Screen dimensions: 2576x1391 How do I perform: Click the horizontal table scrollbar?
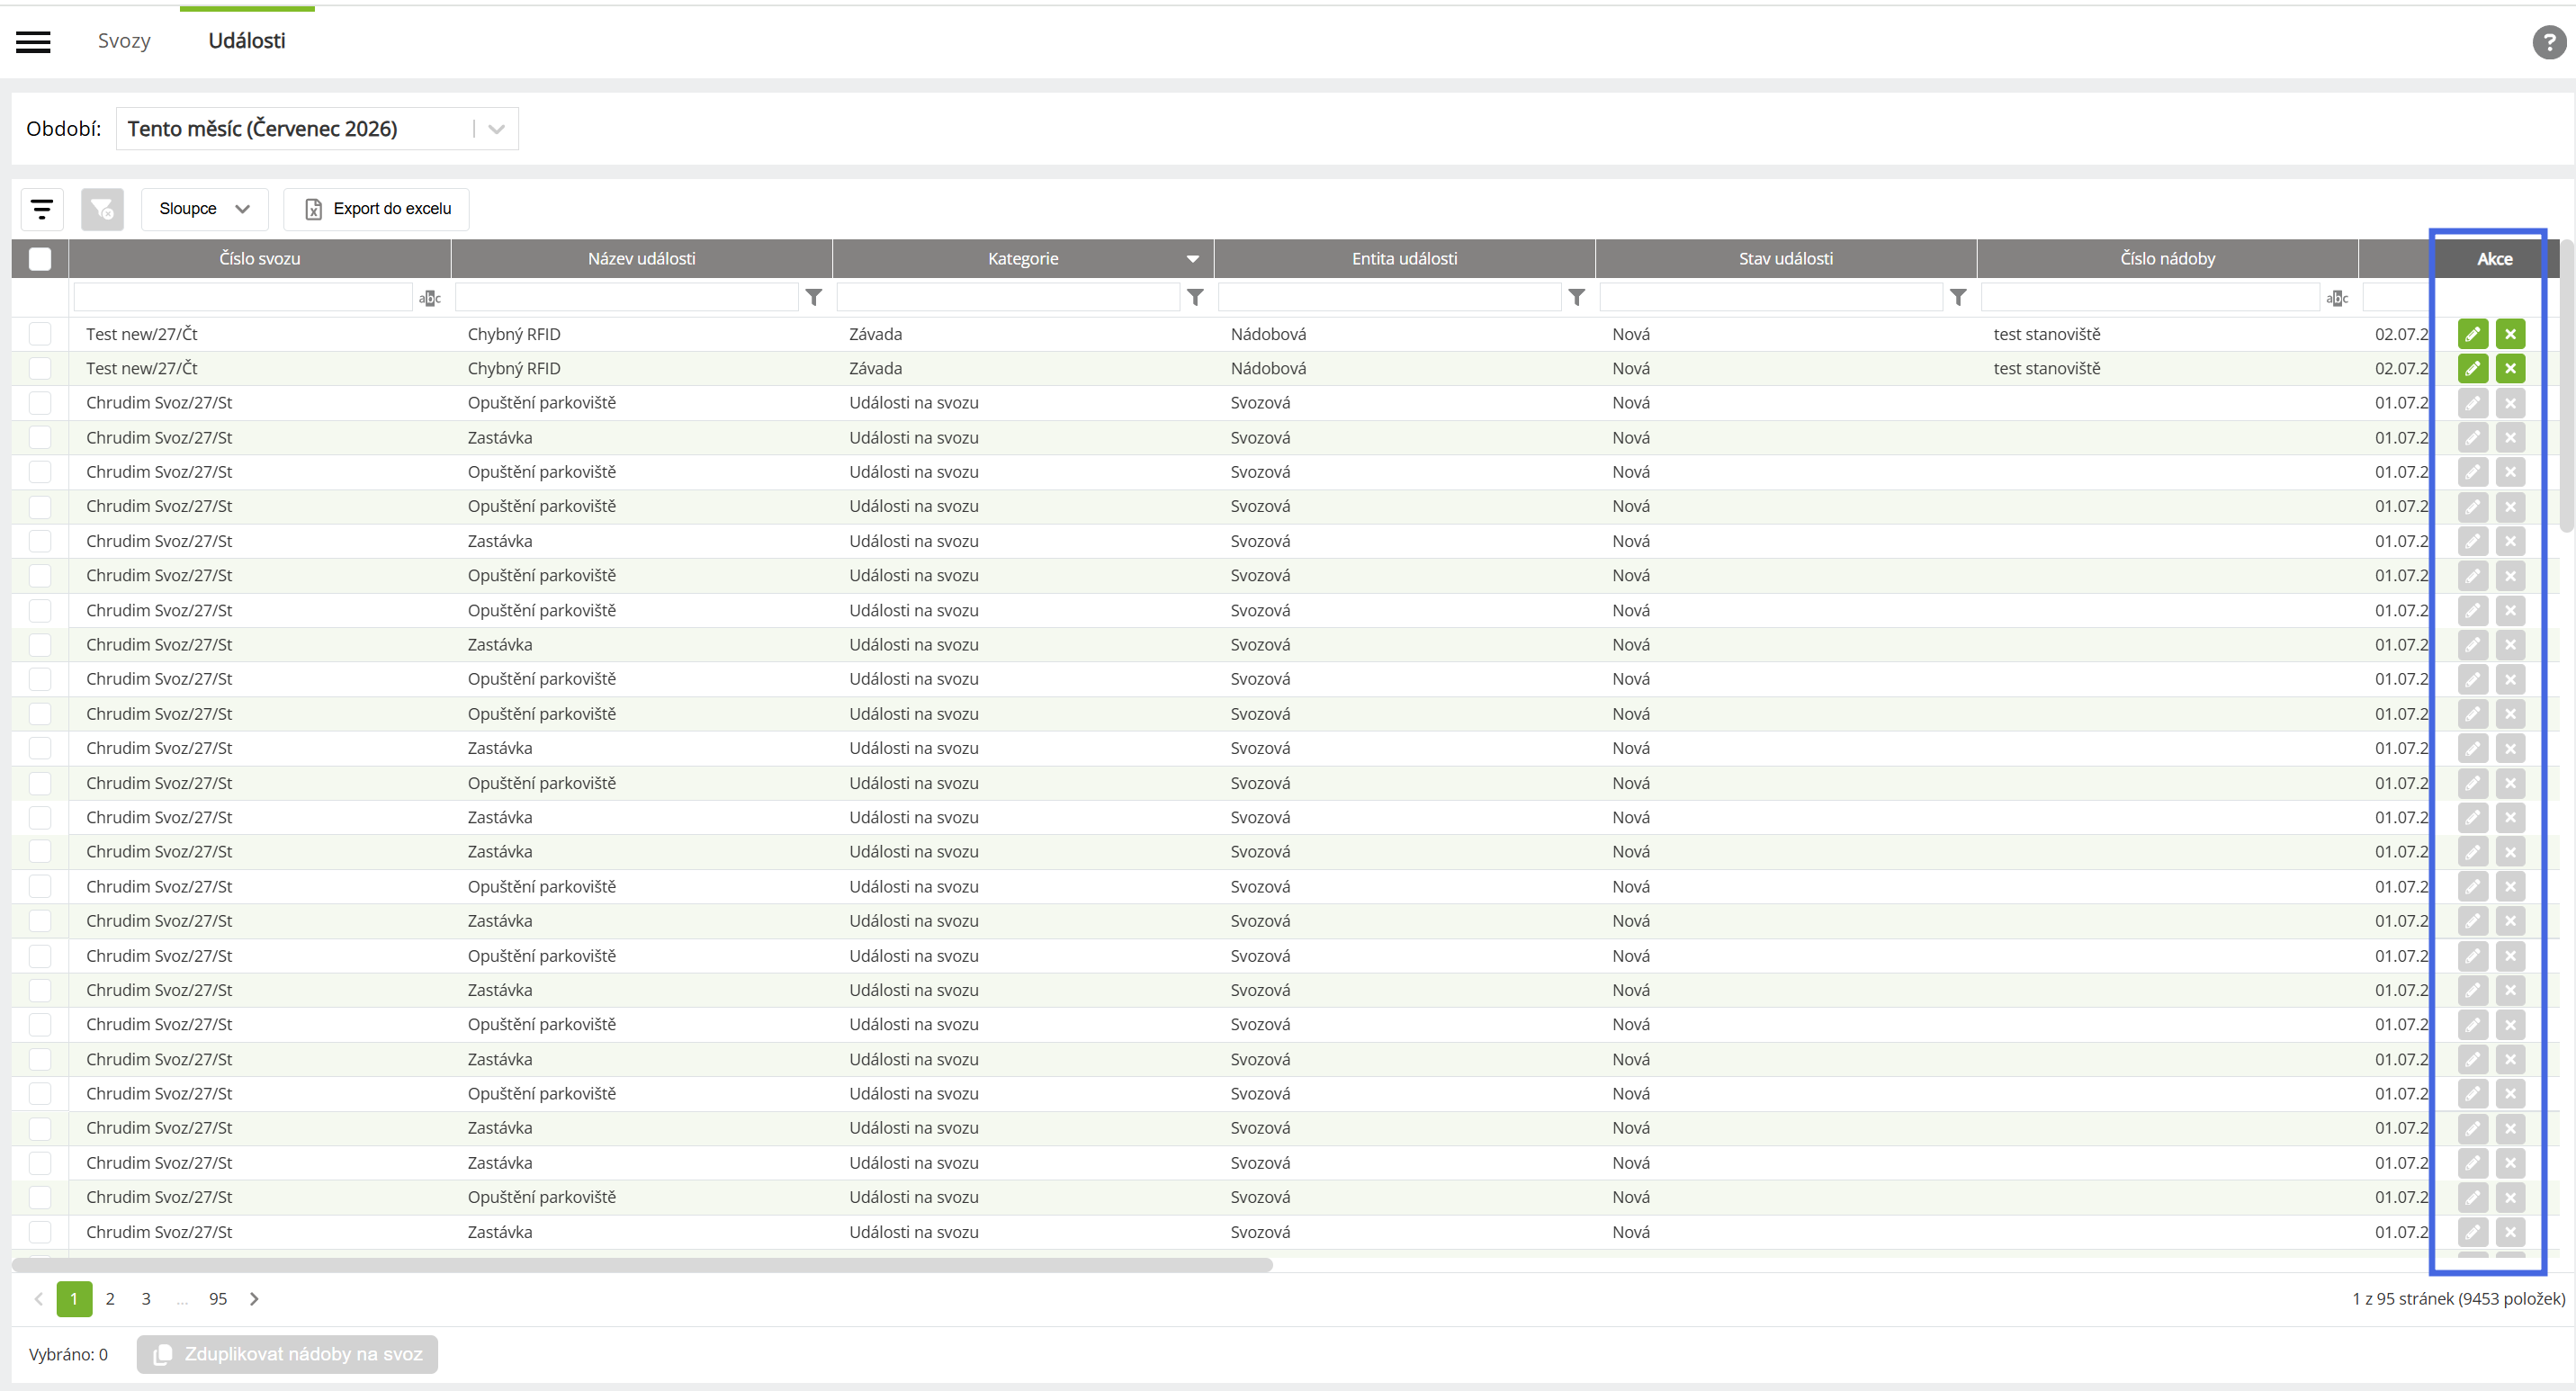click(x=642, y=1265)
